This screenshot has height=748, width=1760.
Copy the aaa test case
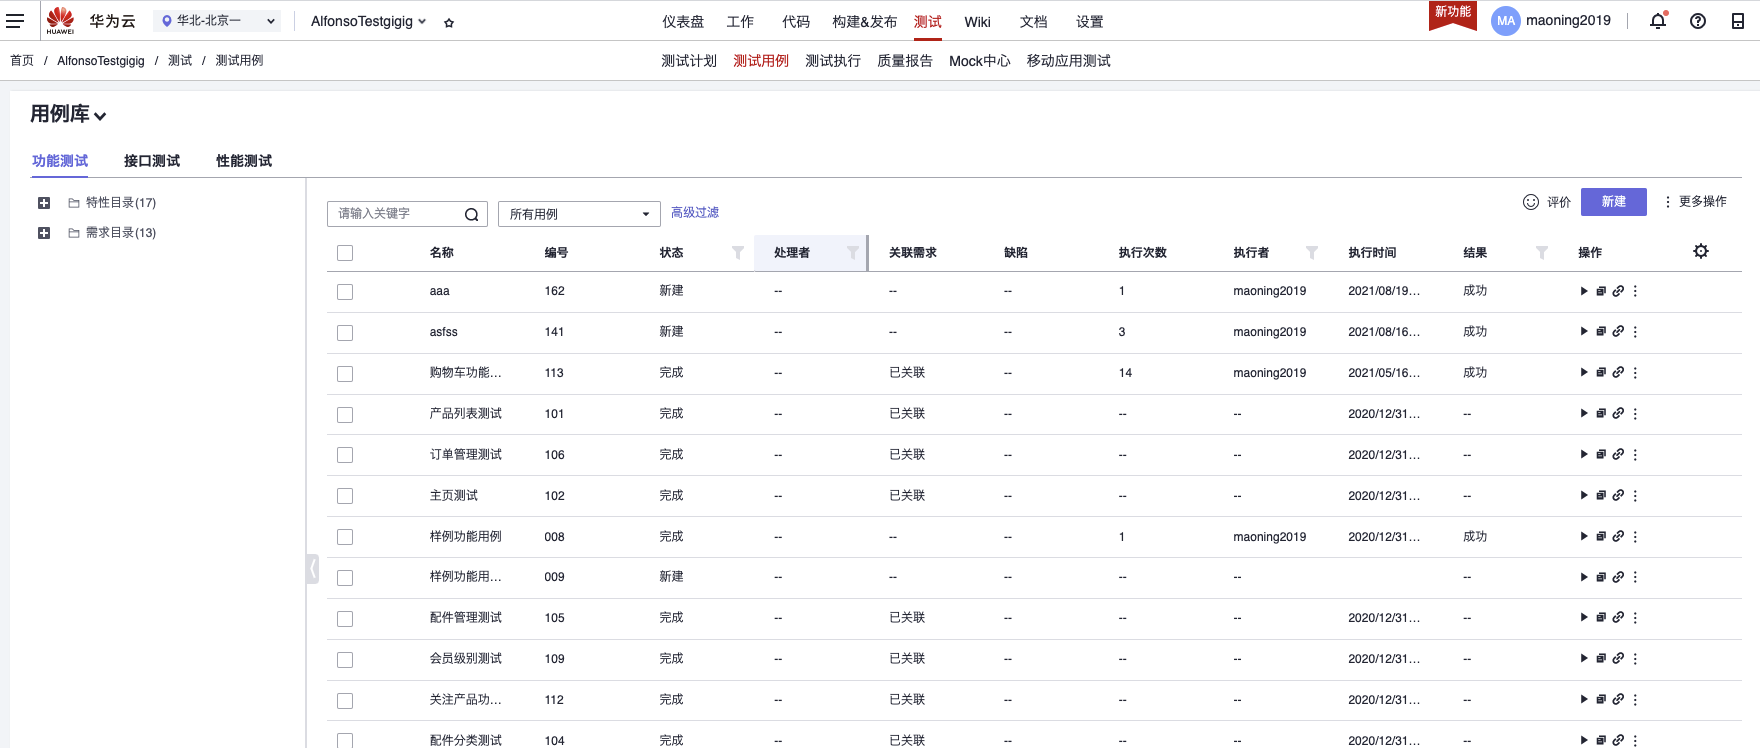(1601, 291)
